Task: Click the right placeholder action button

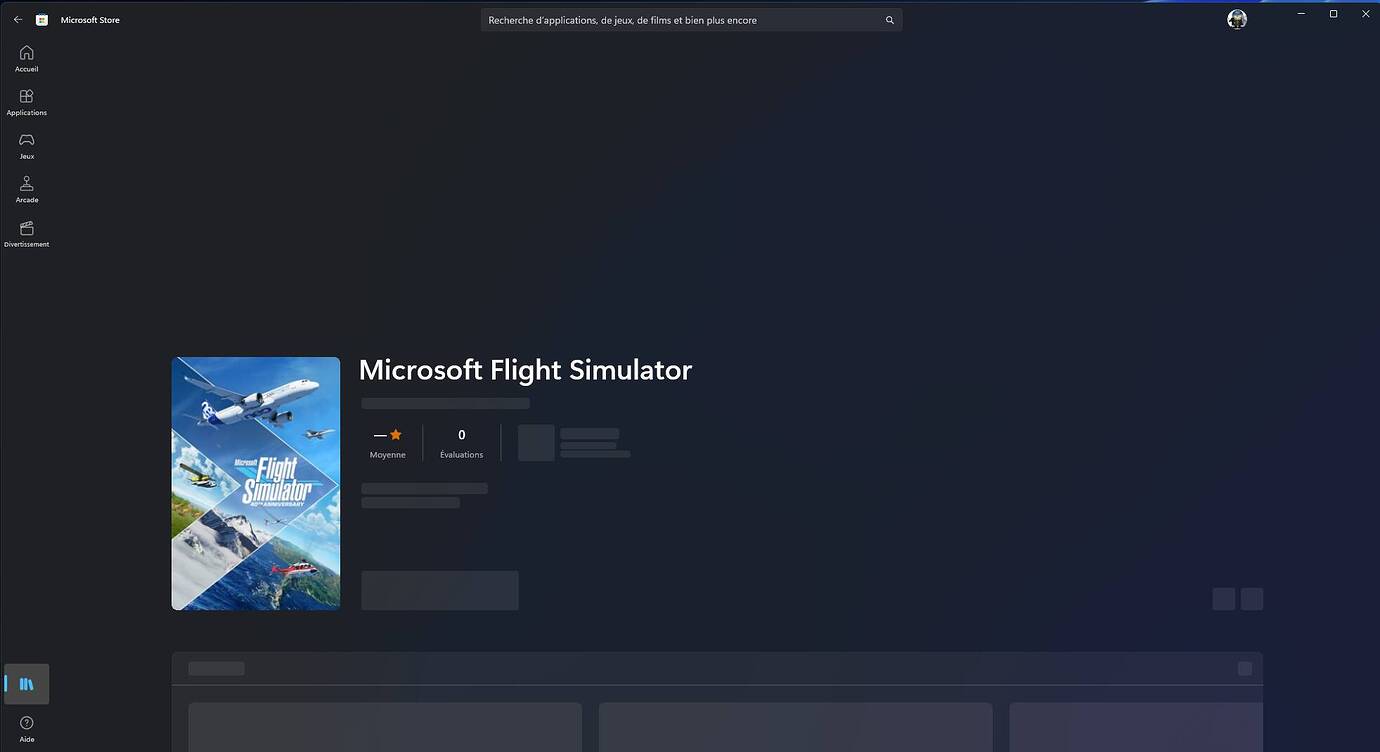Action: coord(1252,598)
